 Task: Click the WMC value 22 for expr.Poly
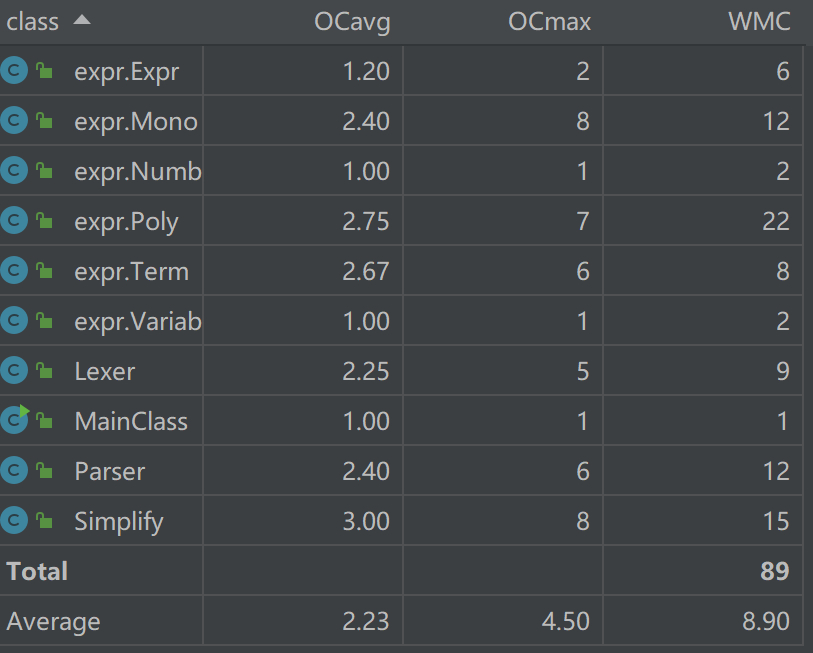[775, 221]
